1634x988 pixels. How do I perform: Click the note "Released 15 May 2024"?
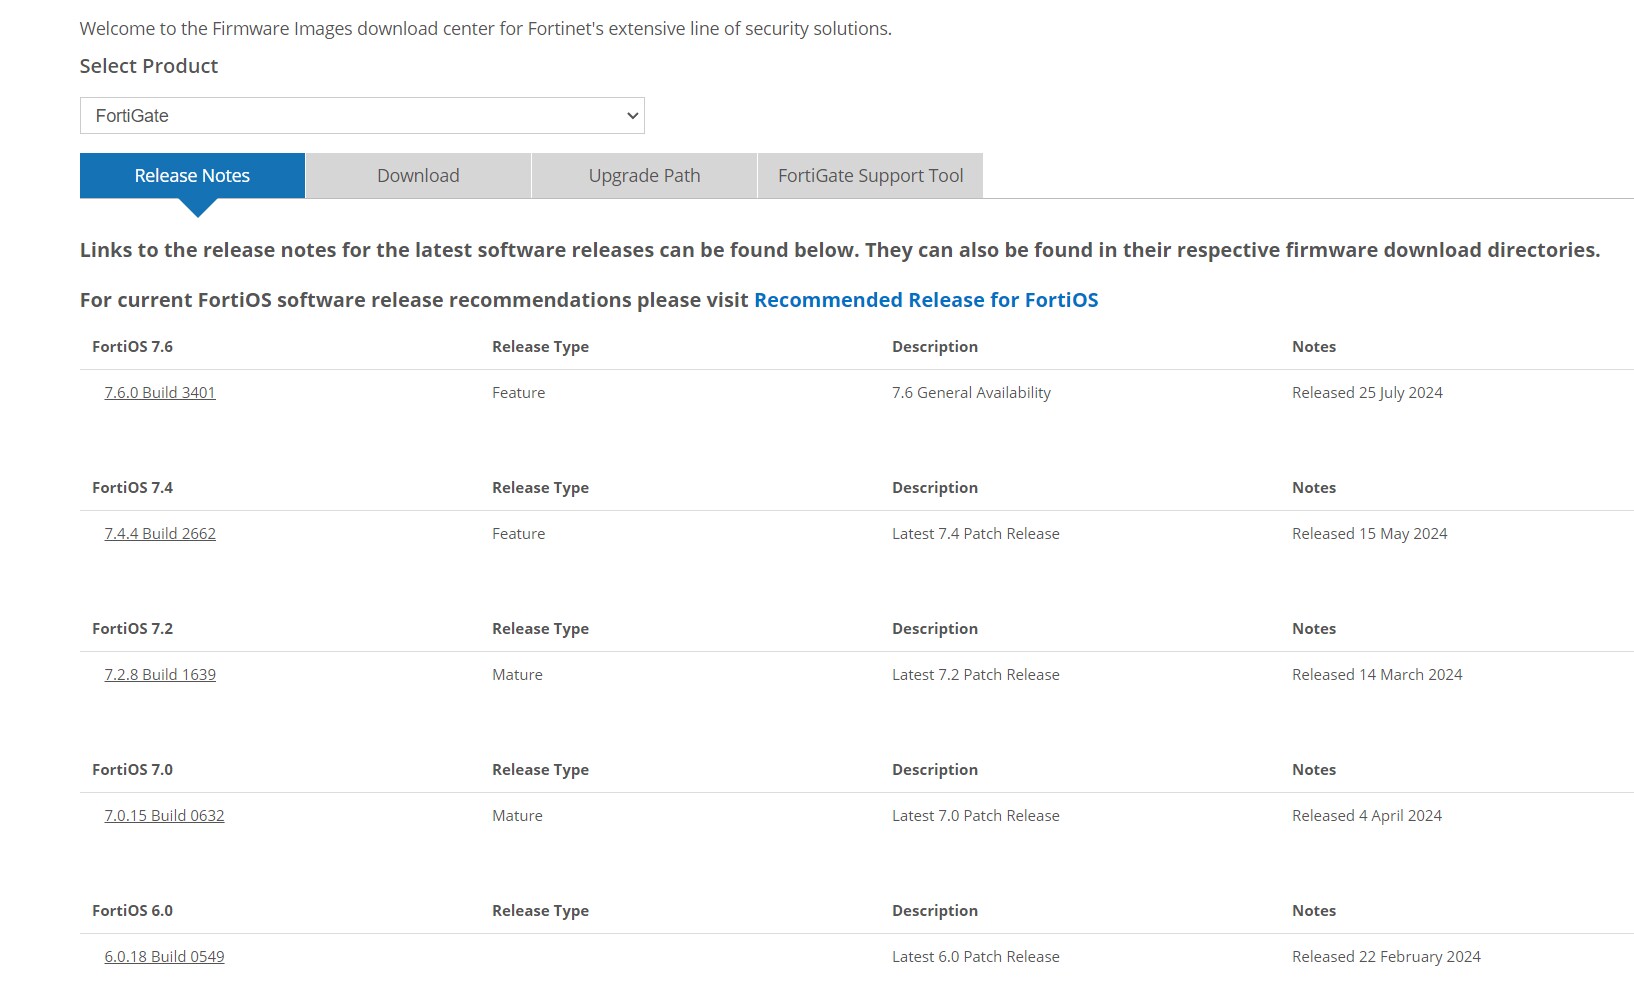[x=1369, y=534]
